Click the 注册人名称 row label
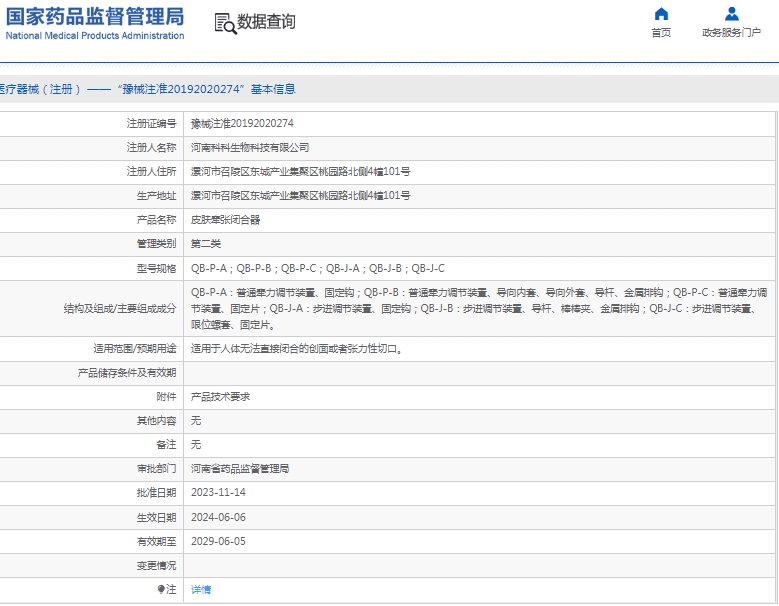 coord(152,148)
